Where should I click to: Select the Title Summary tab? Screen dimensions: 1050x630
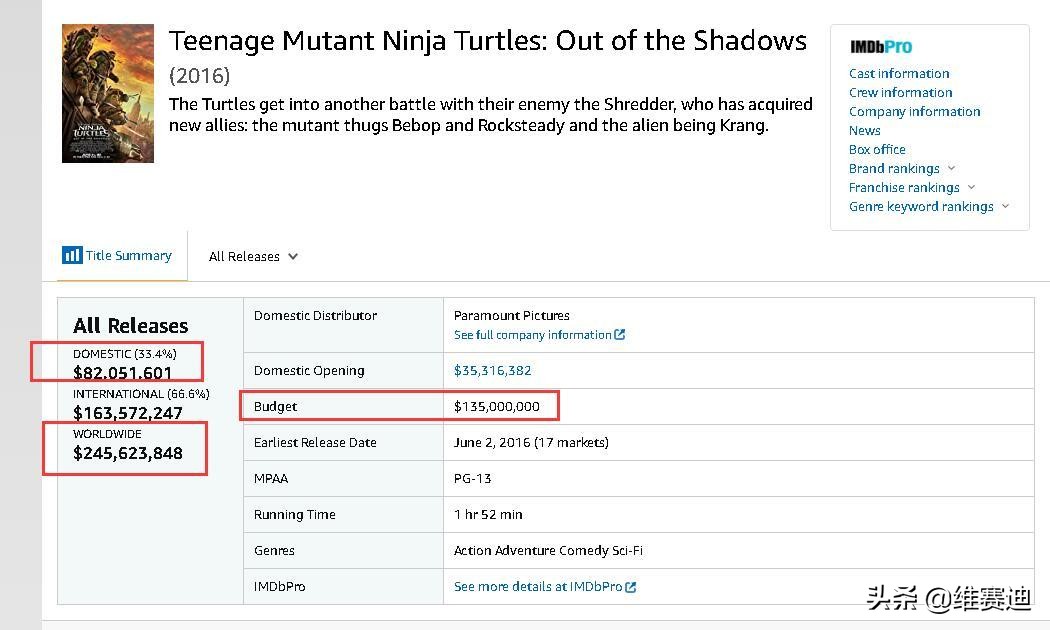(x=128, y=256)
